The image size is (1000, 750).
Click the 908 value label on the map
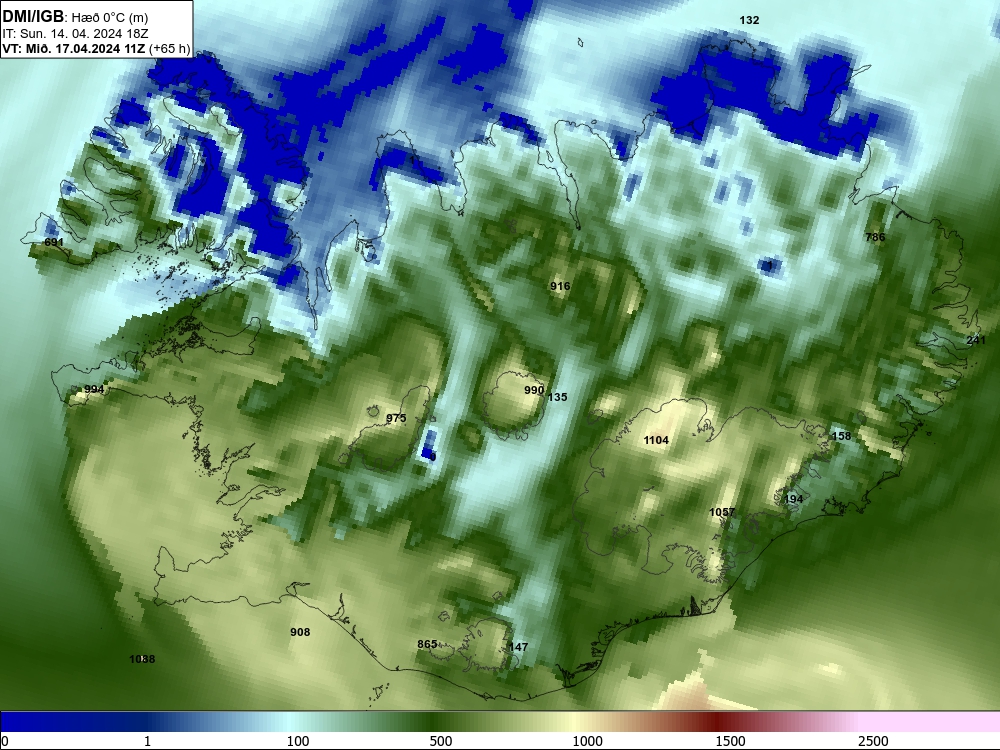point(300,632)
